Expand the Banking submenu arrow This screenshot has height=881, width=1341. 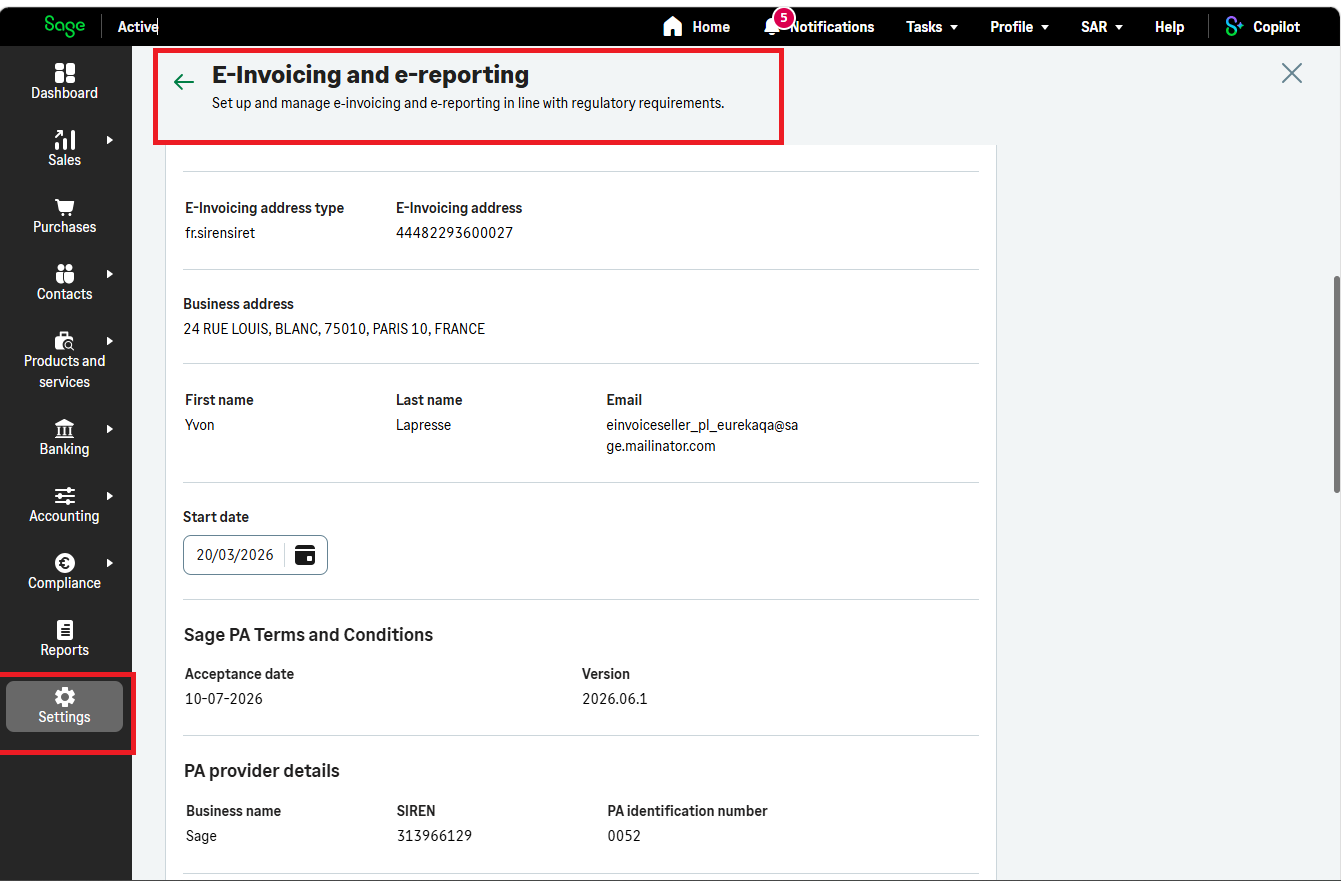pyautogui.click(x=110, y=429)
